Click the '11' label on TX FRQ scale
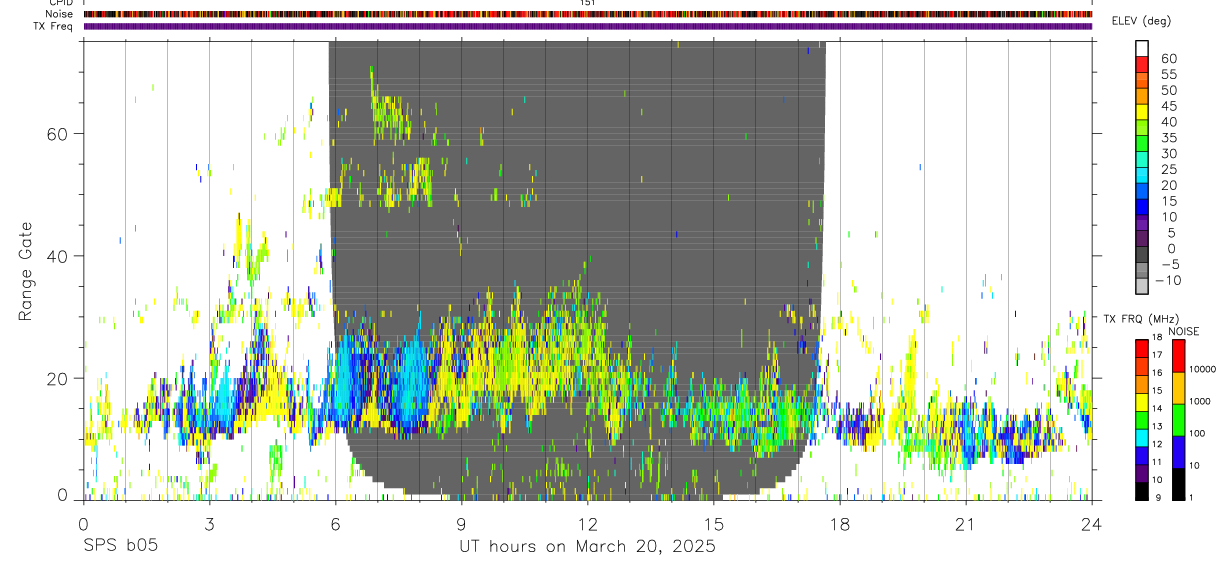This screenshot has width=1228, height=567. tap(1157, 462)
